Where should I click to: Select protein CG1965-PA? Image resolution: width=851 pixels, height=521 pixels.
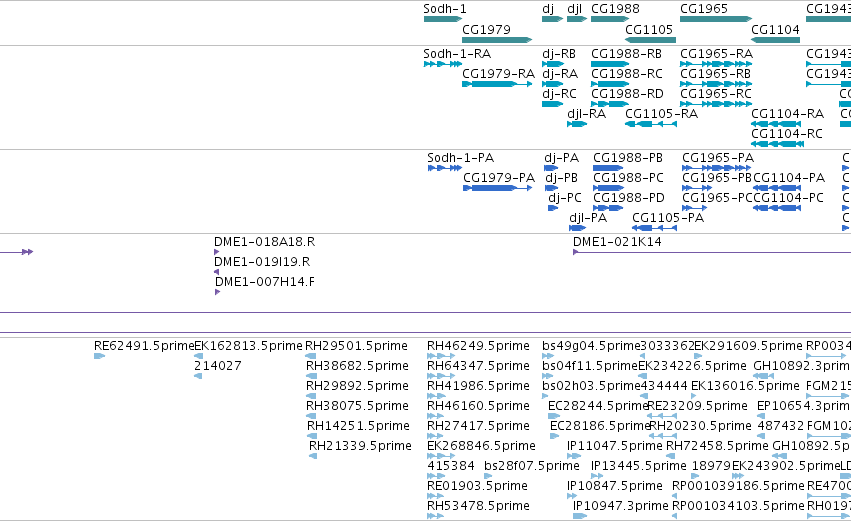(717, 168)
